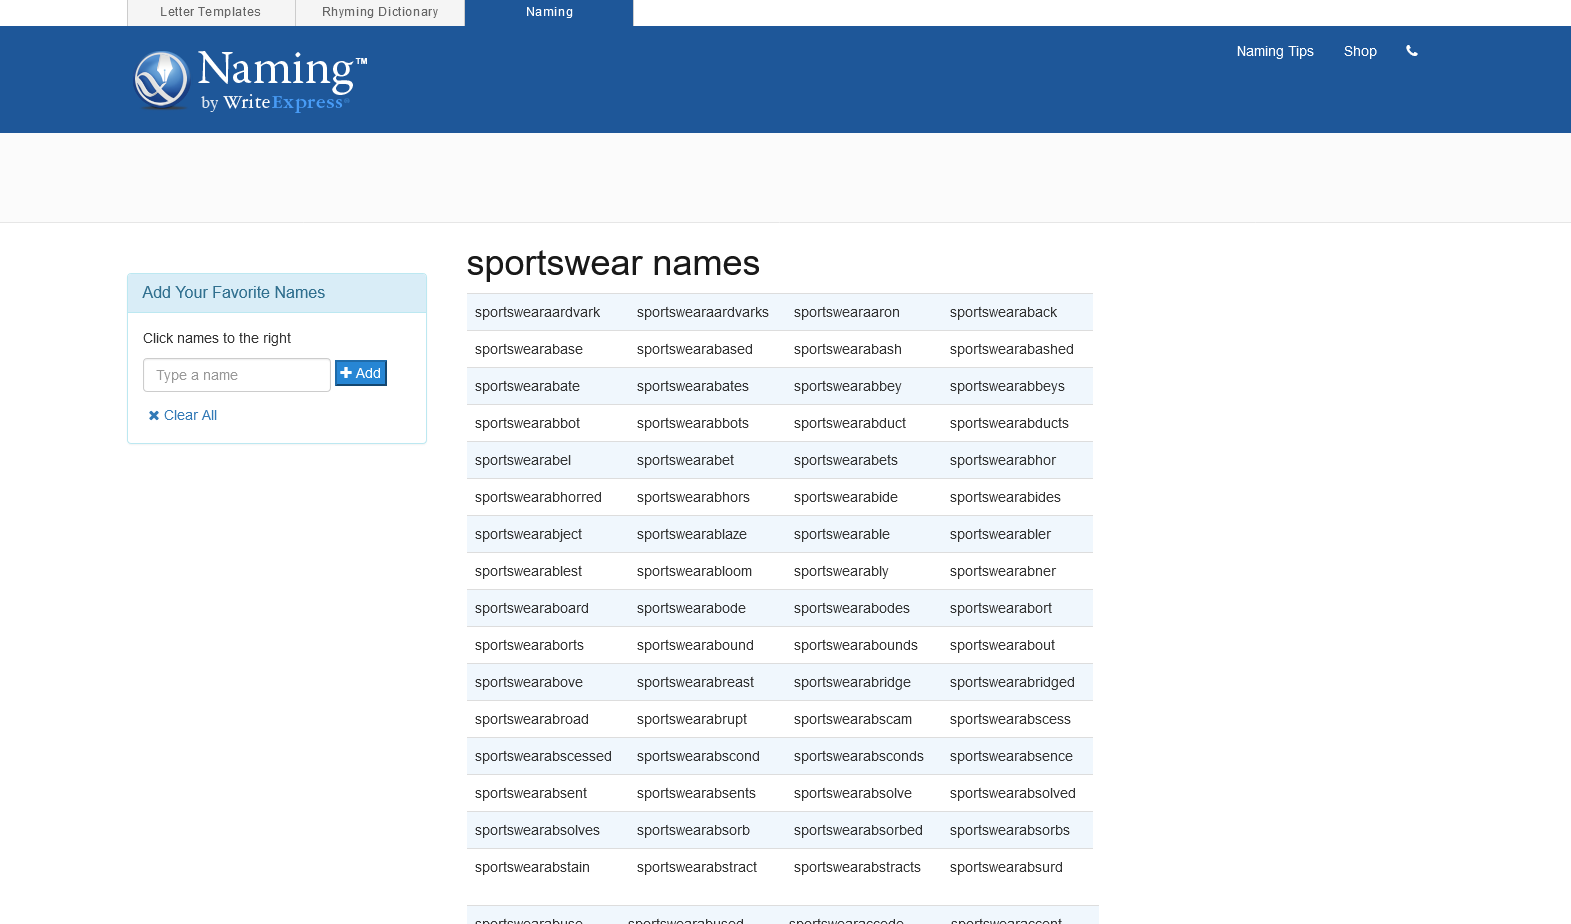Open the Letter Templates tab
Image resolution: width=1571 pixels, height=924 pixels.
(x=211, y=12)
